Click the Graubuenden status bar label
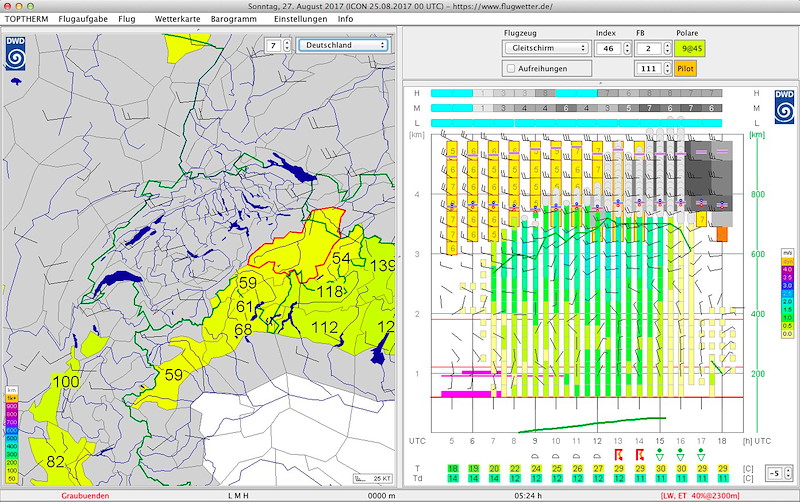The width and height of the screenshot is (800, 502). pos(85,495)
